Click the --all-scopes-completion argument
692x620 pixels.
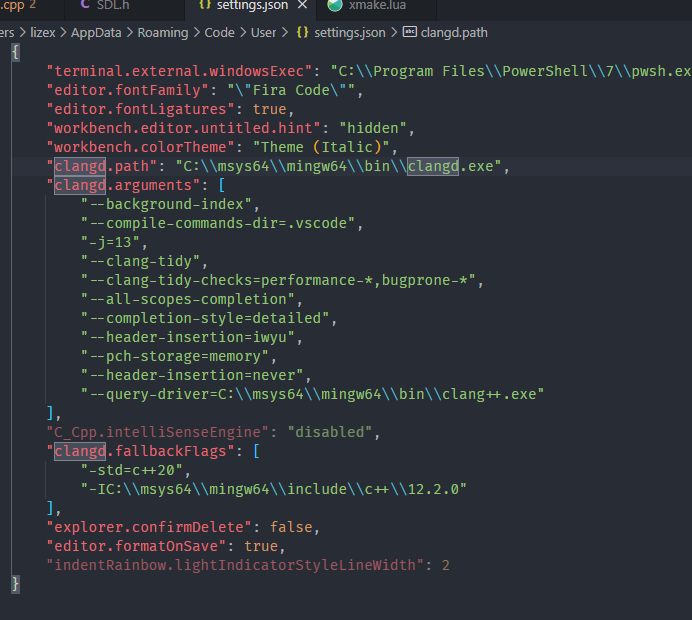[188, 299]
